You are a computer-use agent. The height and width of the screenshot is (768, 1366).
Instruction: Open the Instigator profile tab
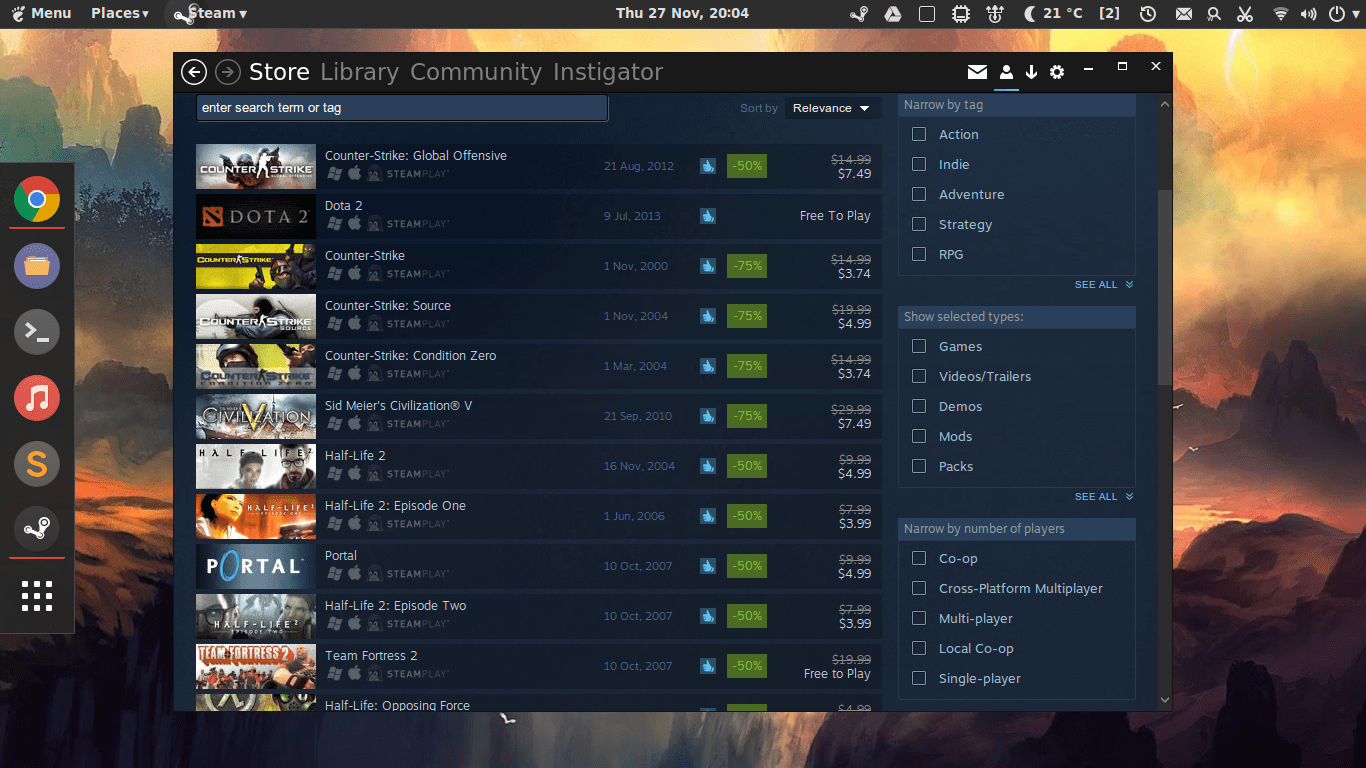(x=608, y=72)
